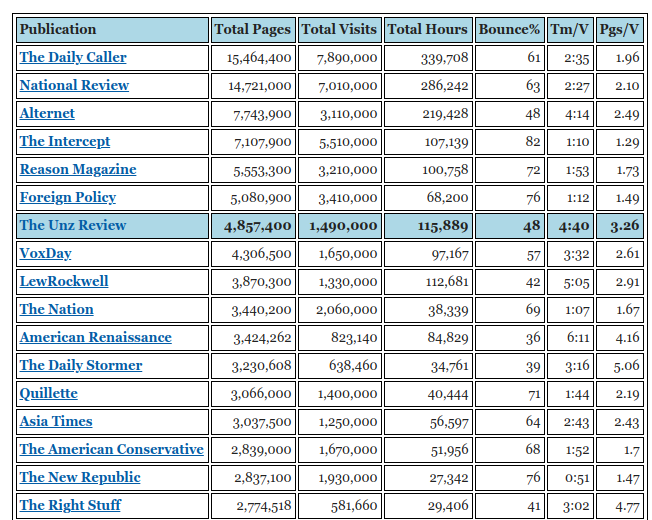Select the 2,839,000 pages cell
The image size is (652, 520).
tap(253, 449)
